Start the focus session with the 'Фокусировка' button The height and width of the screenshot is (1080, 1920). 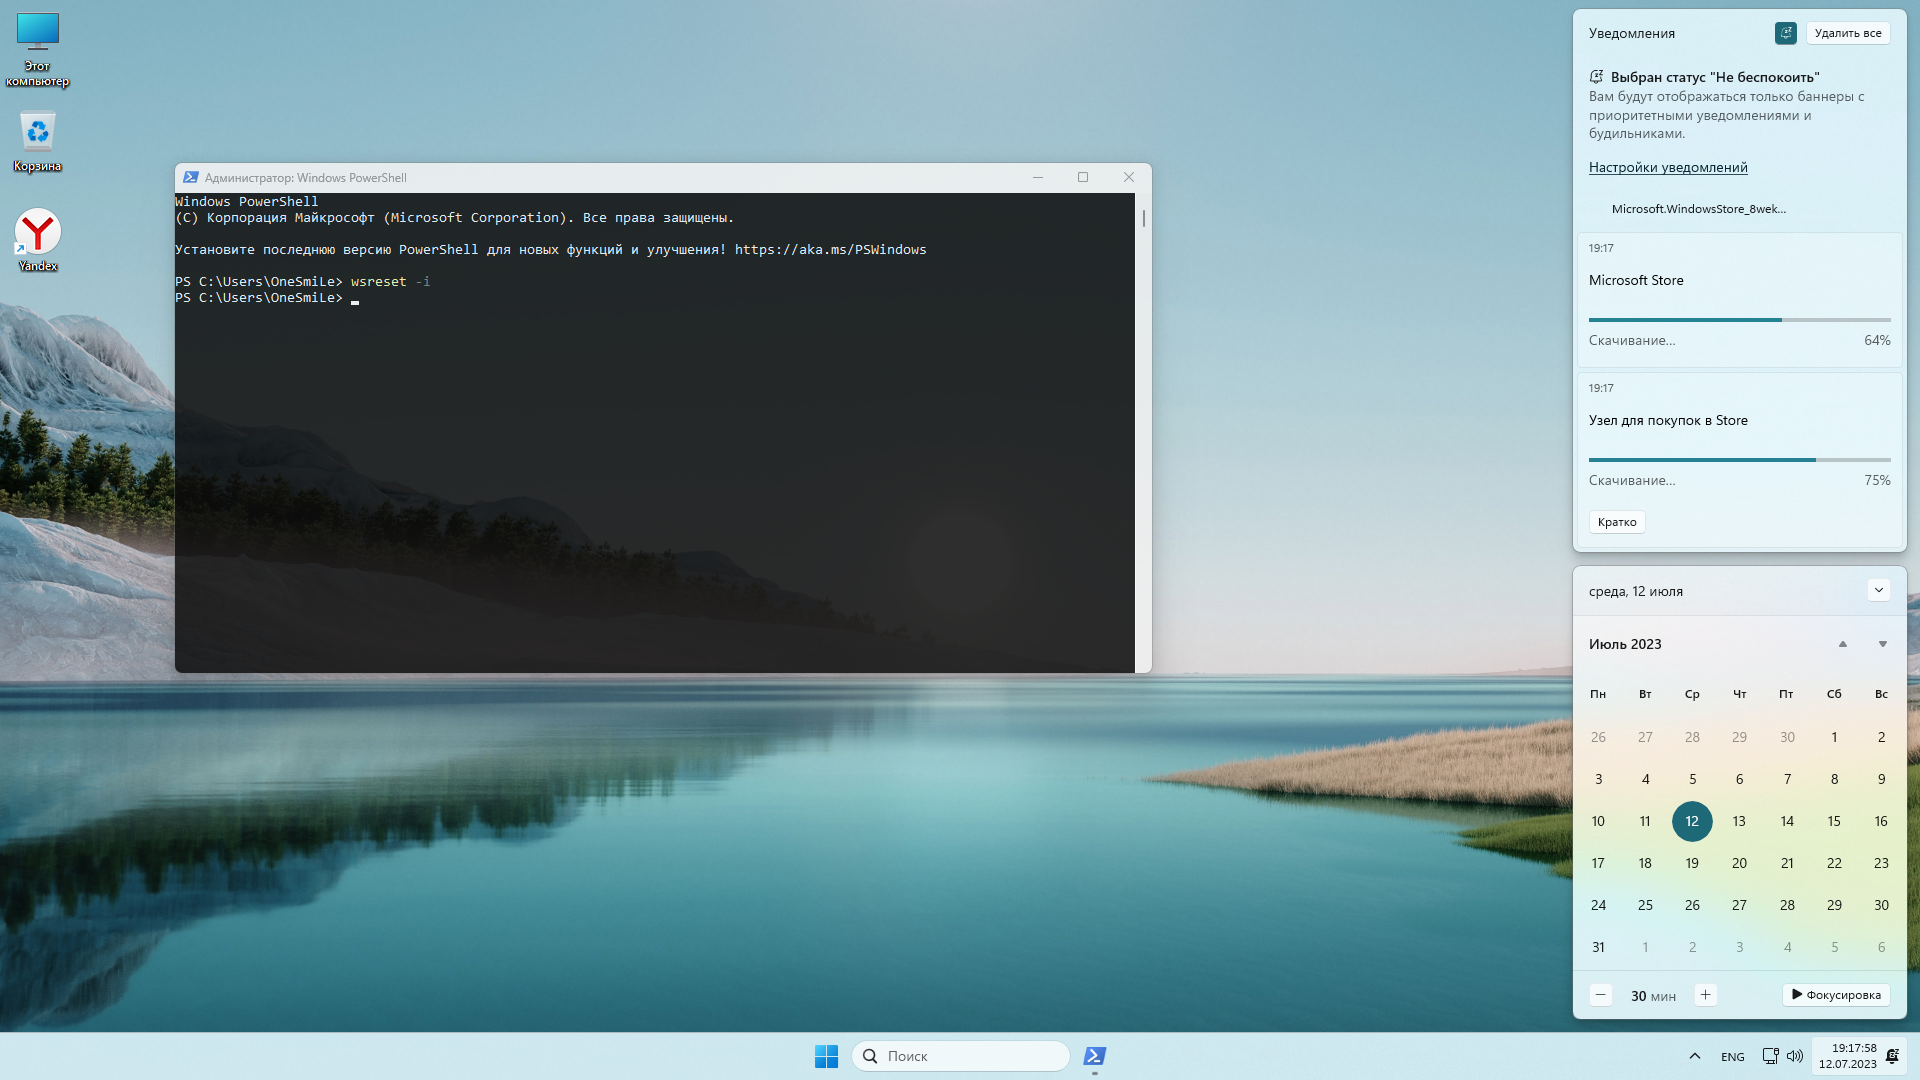point(1836,995)
